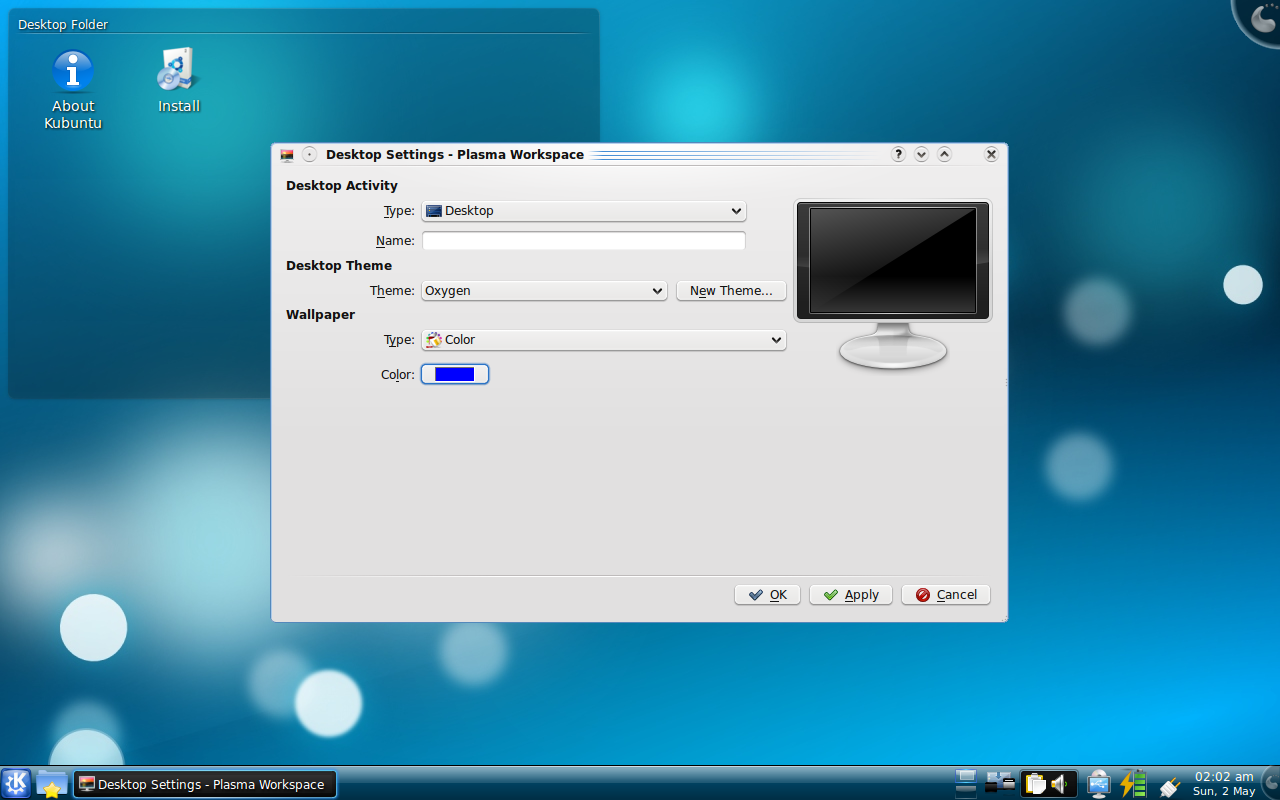Screen dimensions: 1280x800
Task: Open the favorites folder icon in the panel
Action: tap(52, 783)
